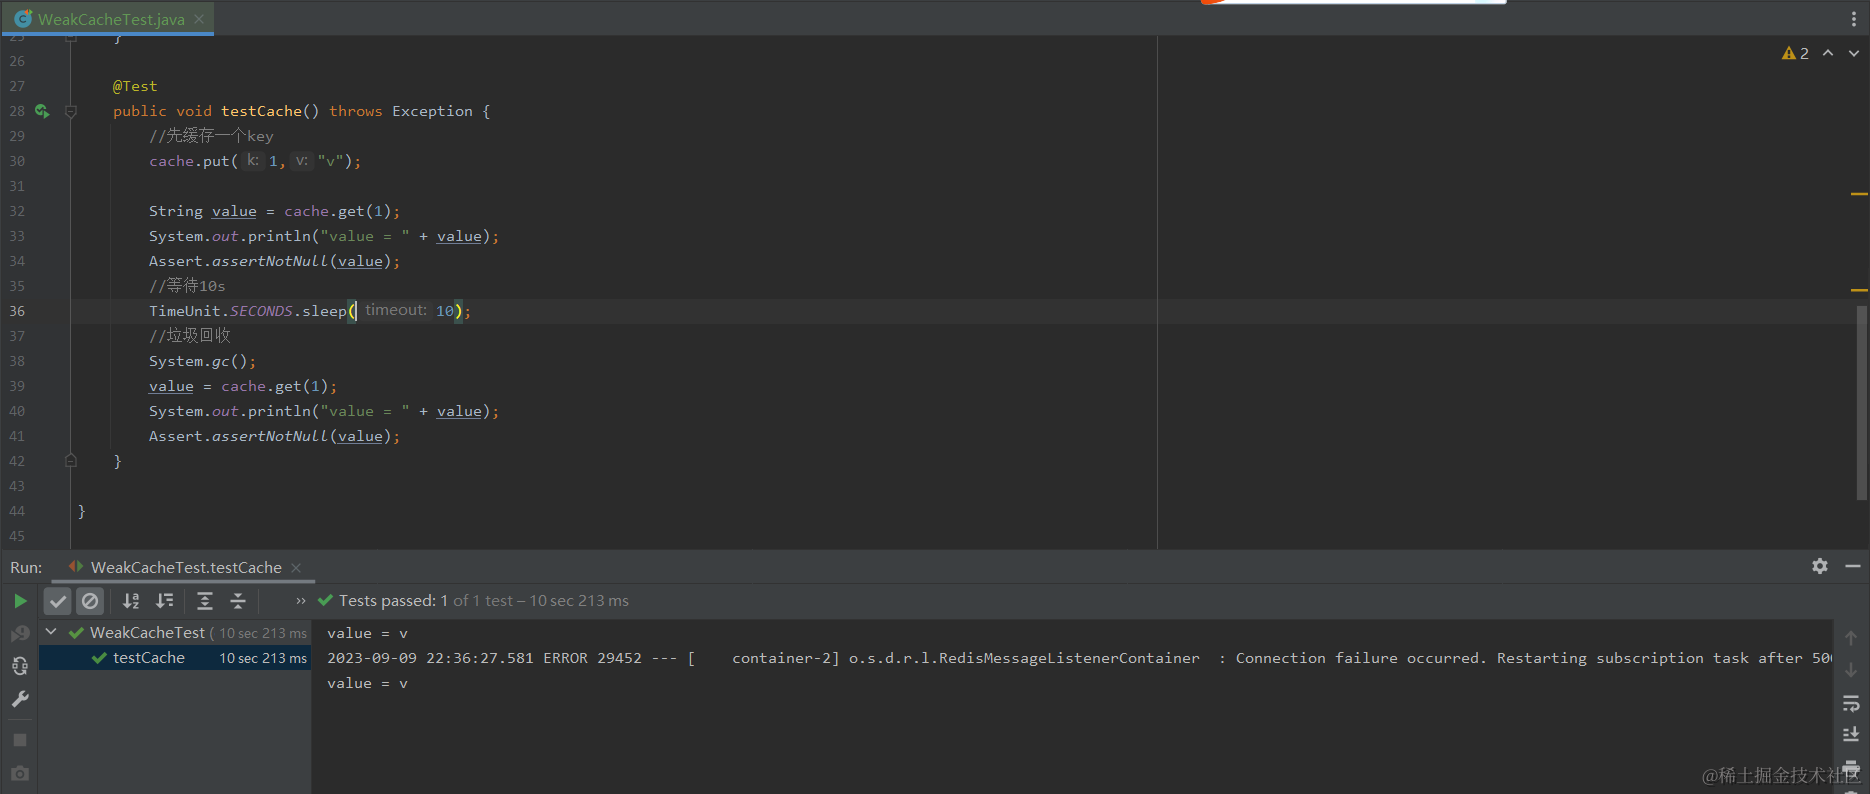Click the ERROR log line in console
Screen dimensions: 1870x794
click(x=1080, y=658)
